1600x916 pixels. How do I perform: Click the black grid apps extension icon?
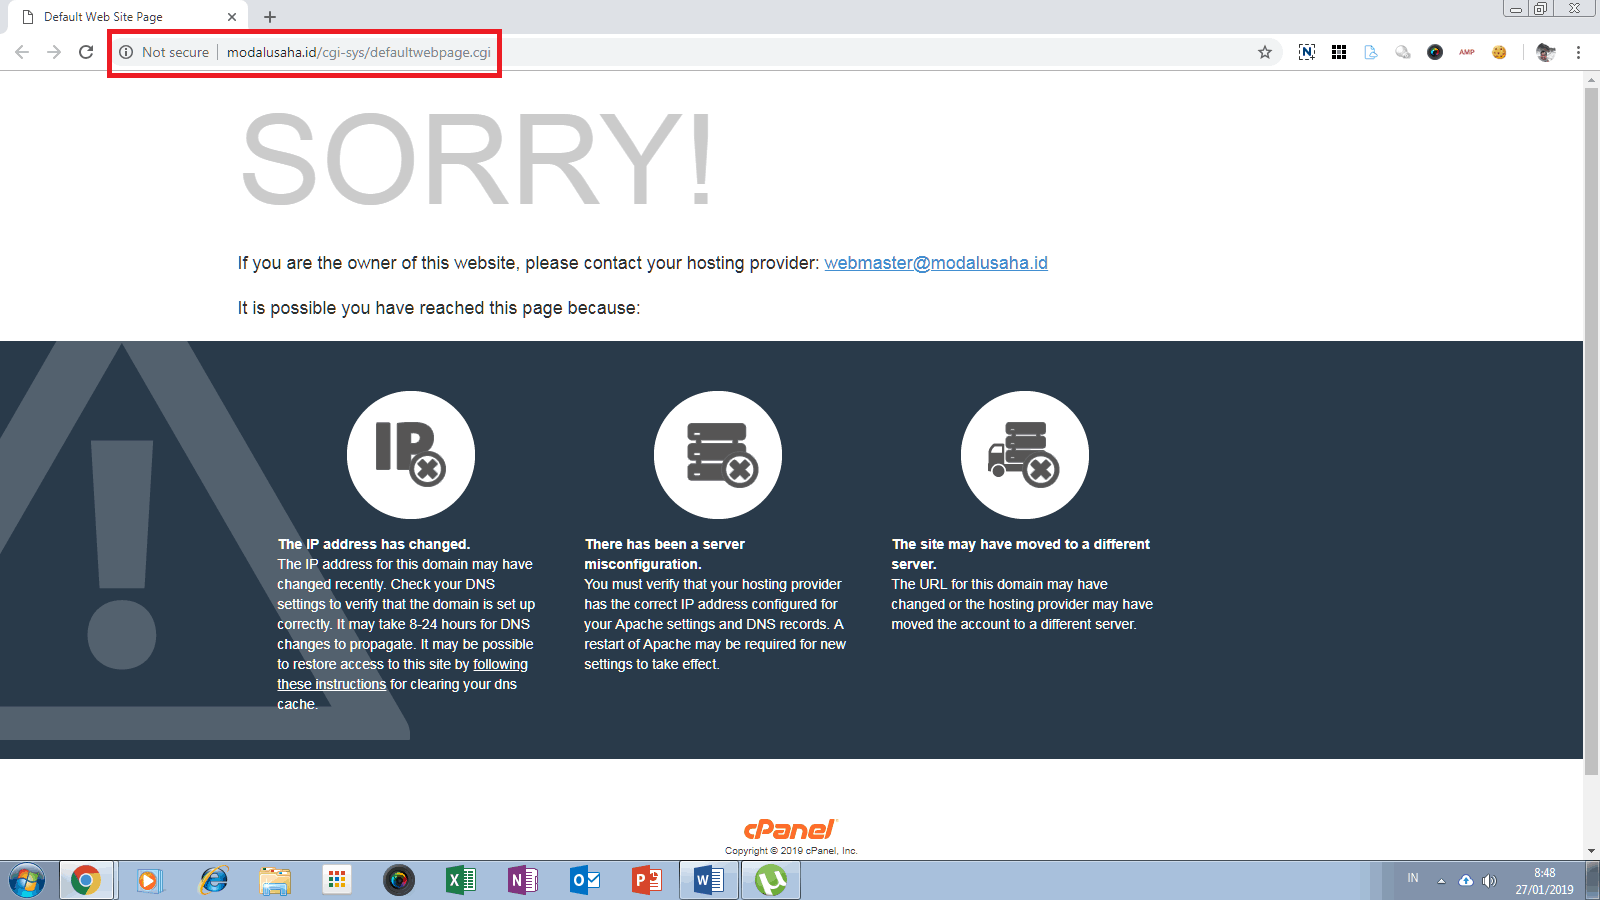point(1339,52)
